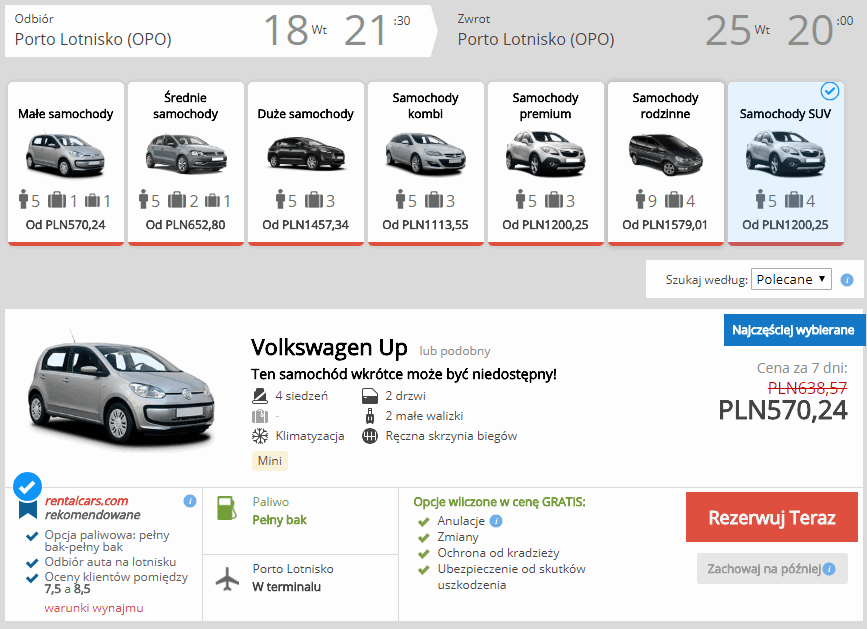The width and height of the screenshot is (867, 629).
Task: Click the fuel pump icon by Paliwo
Action: tap(228, 509)
